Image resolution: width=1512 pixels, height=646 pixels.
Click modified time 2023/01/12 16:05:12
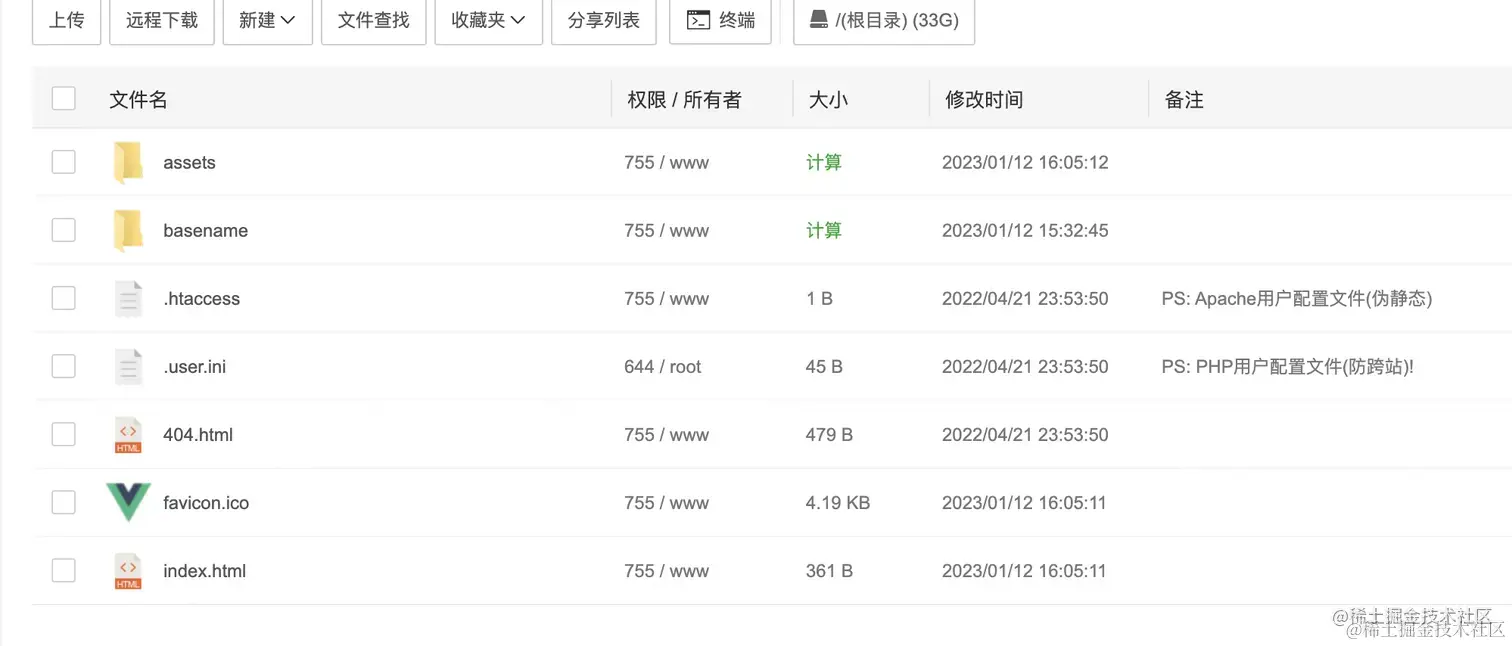1025,163
